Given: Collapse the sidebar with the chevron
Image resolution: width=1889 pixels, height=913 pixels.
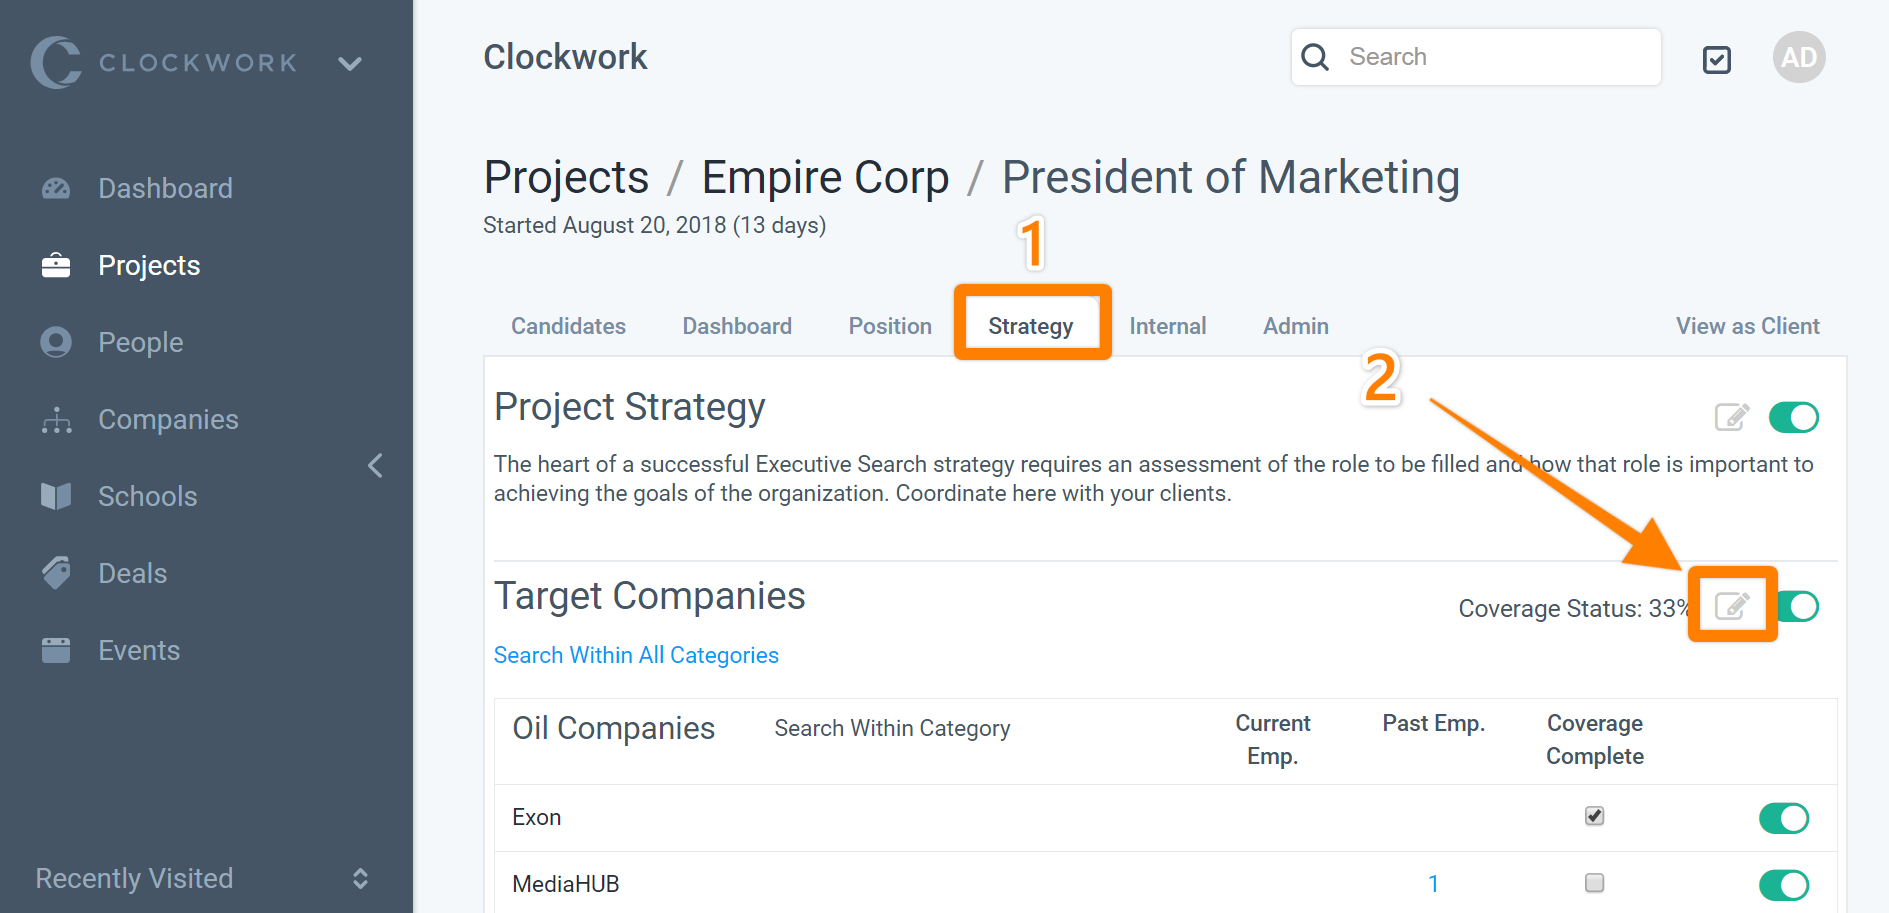Looking at the screenshot, I should tap(375, 465).
